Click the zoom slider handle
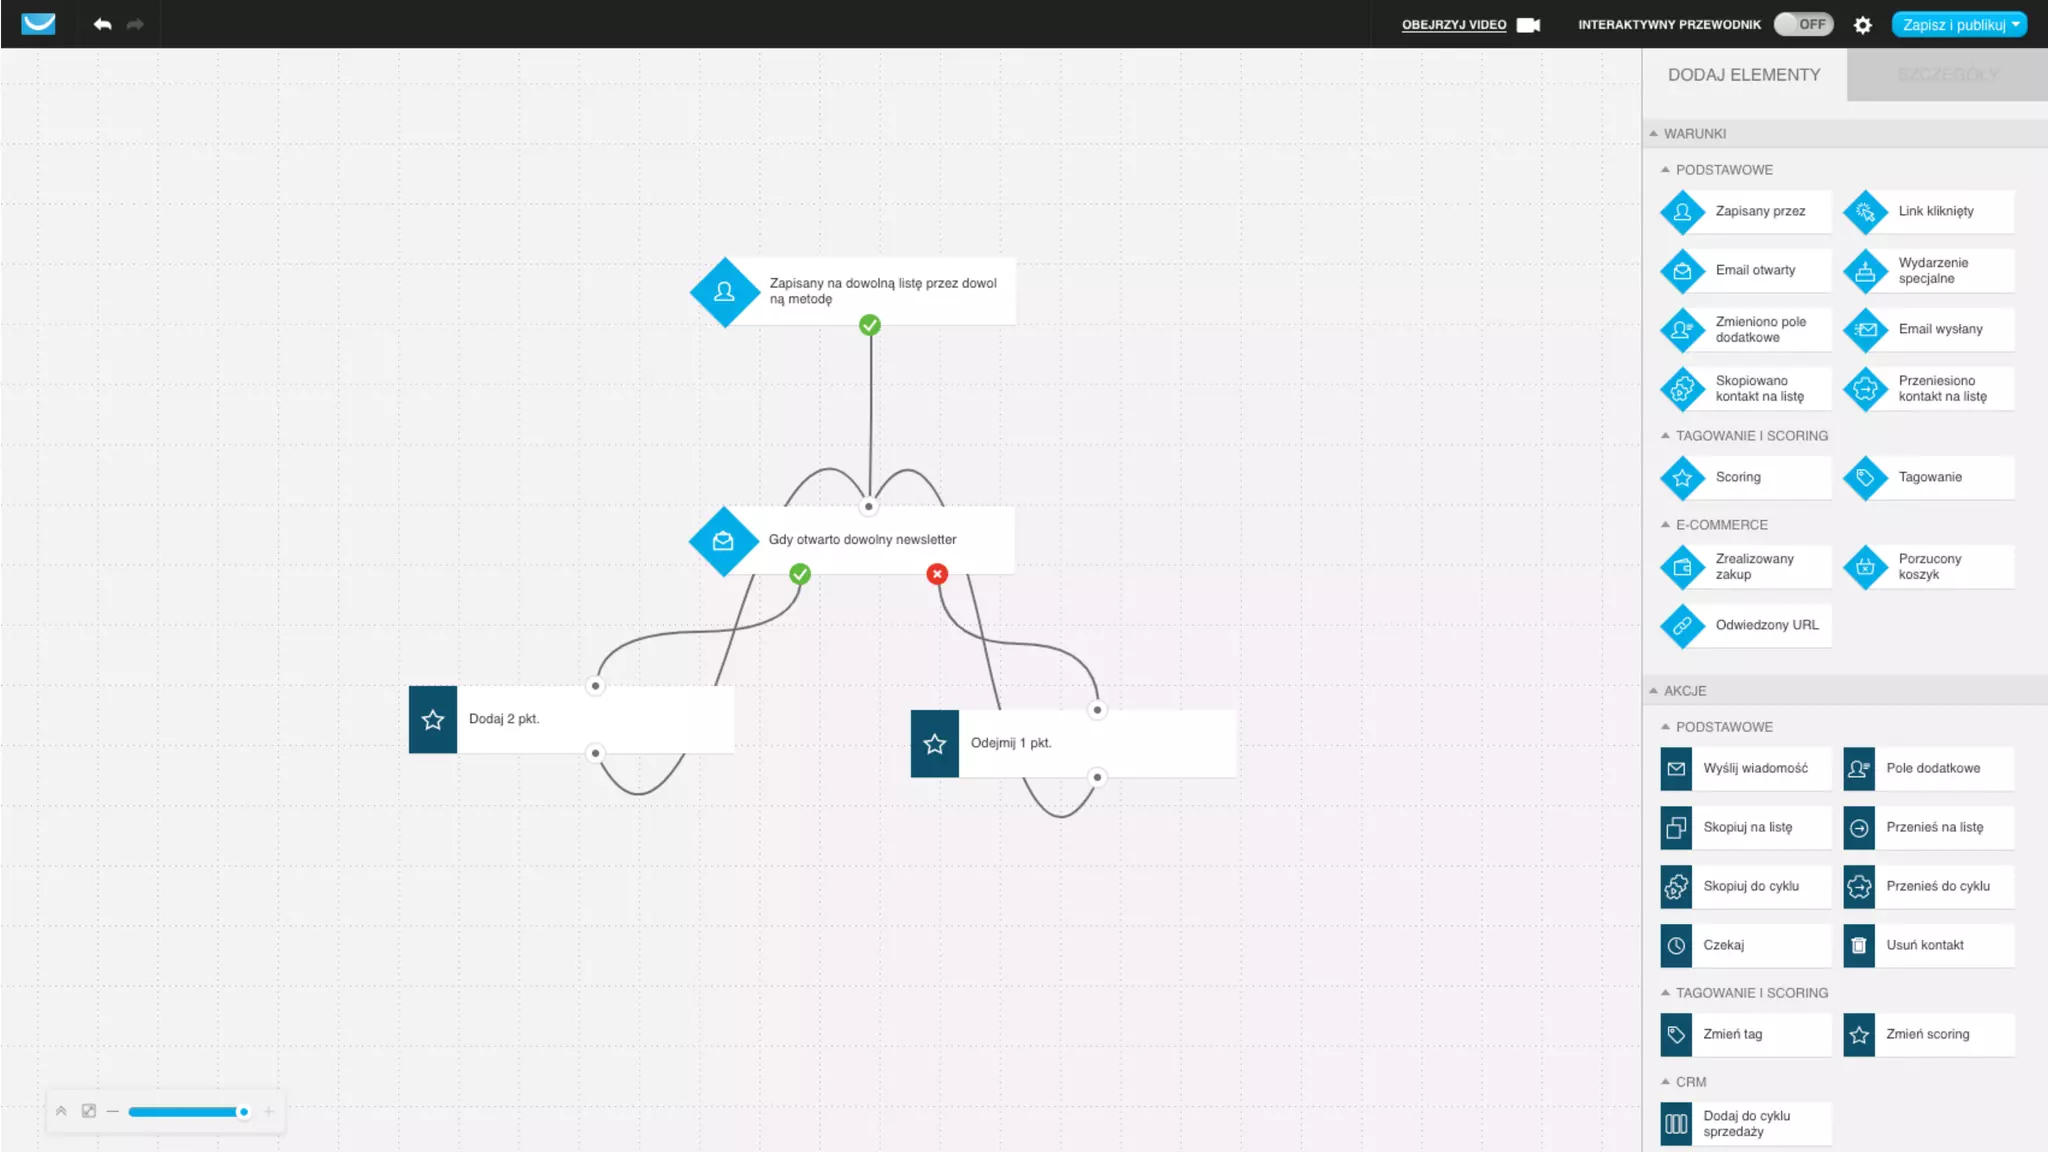This screenshot has height=1152, width=2048. click(x=243, y=1111)
